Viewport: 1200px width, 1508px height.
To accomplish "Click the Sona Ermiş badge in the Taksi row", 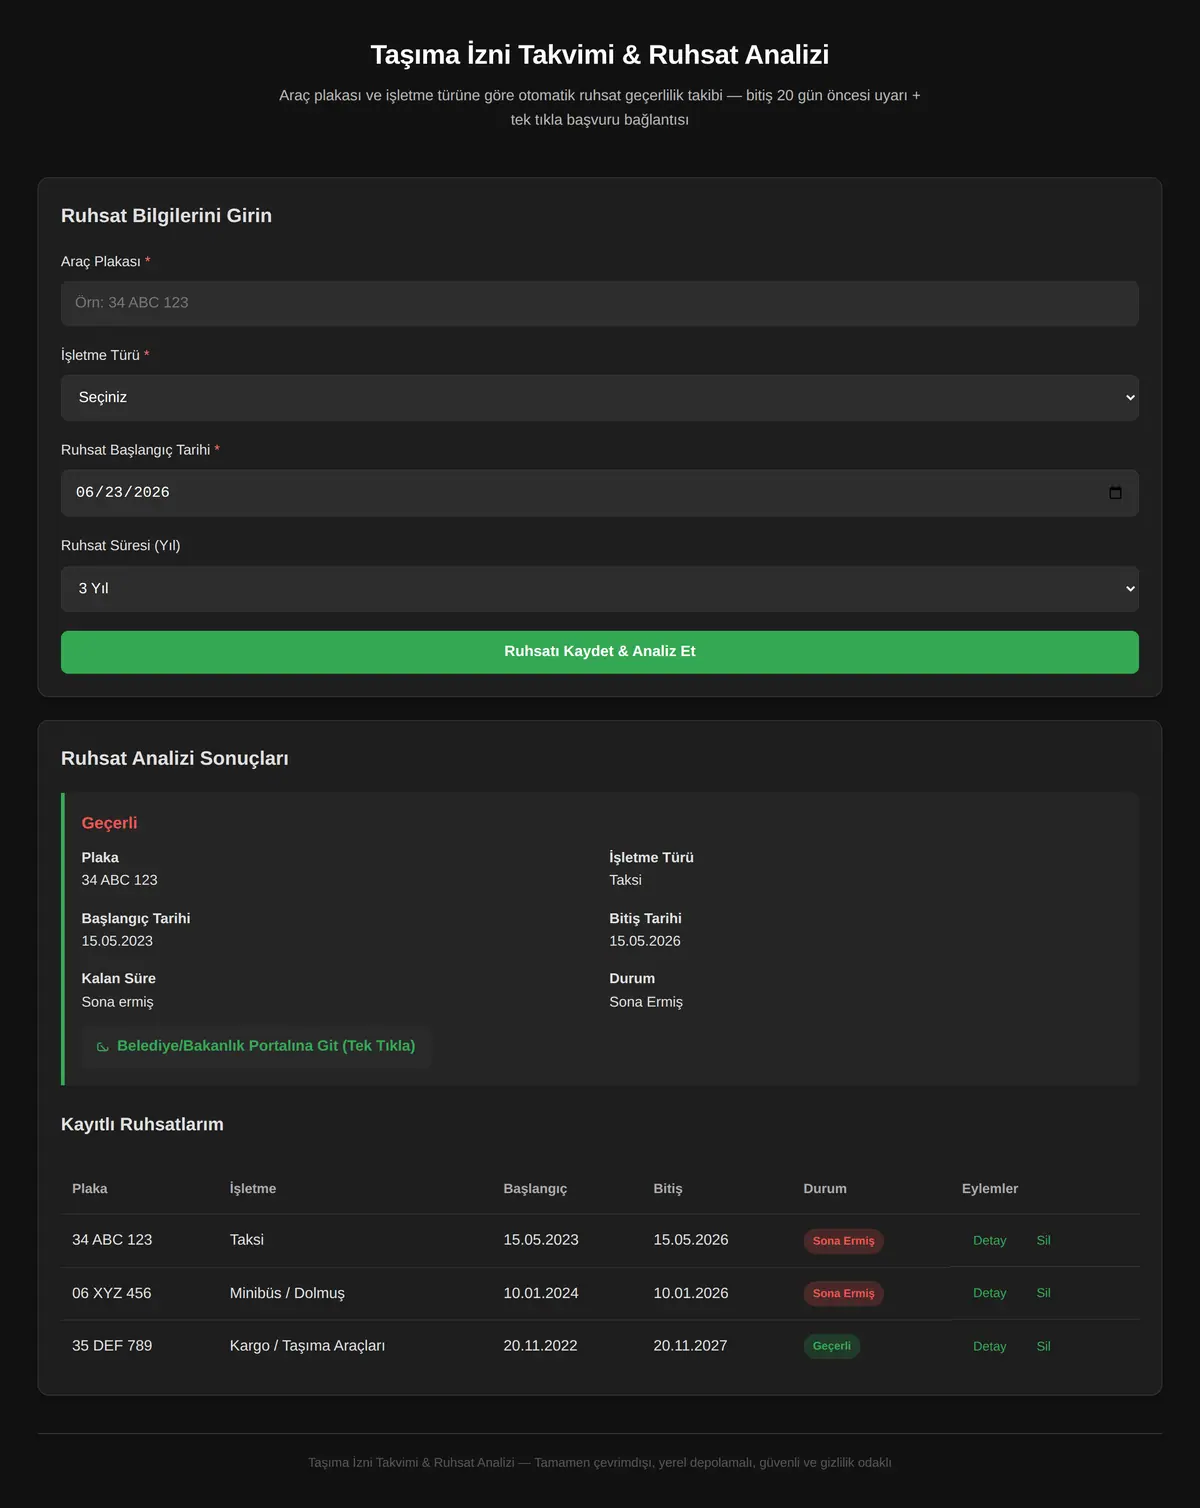I will (843, 1241).
